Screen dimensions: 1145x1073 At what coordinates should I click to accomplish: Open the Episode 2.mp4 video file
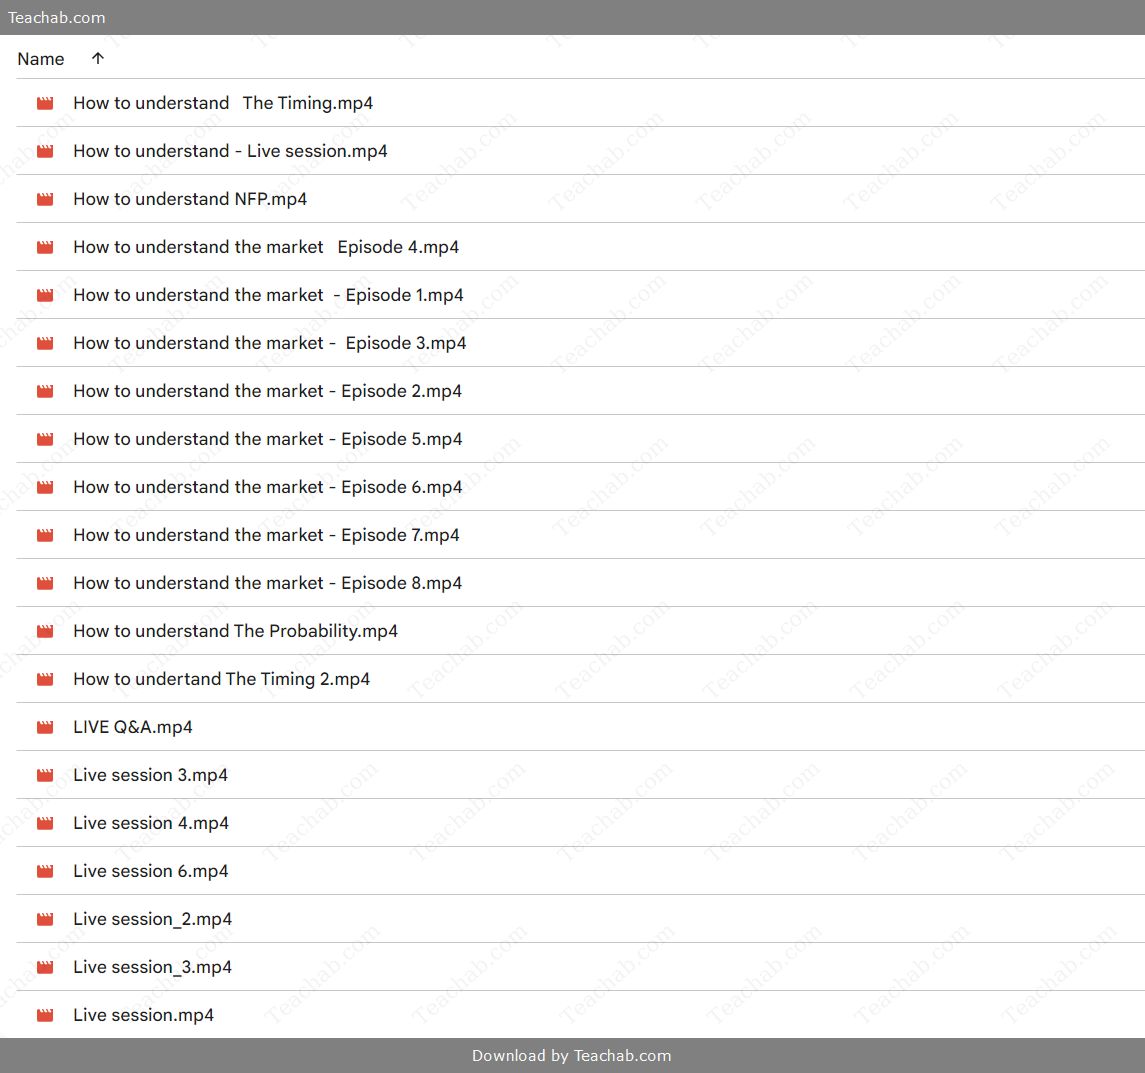[x=267, y=391]
